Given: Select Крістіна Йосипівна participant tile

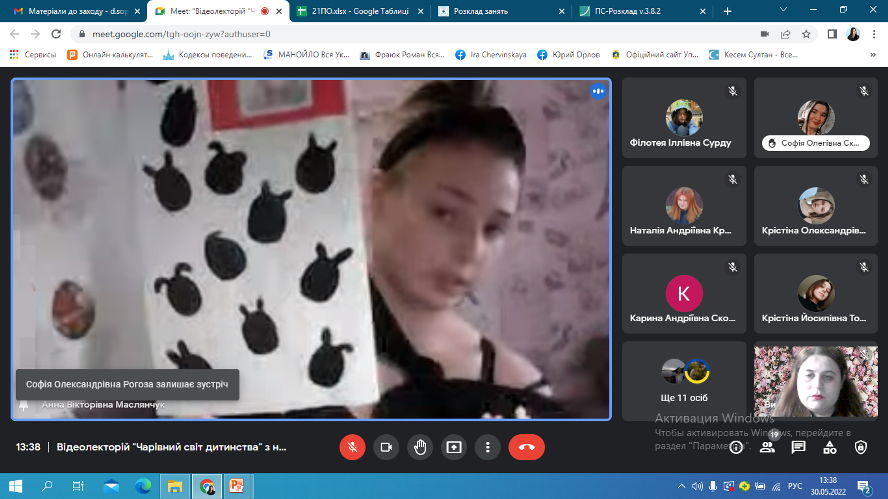Looking at the screenshot, I should [x=816, y=293].
